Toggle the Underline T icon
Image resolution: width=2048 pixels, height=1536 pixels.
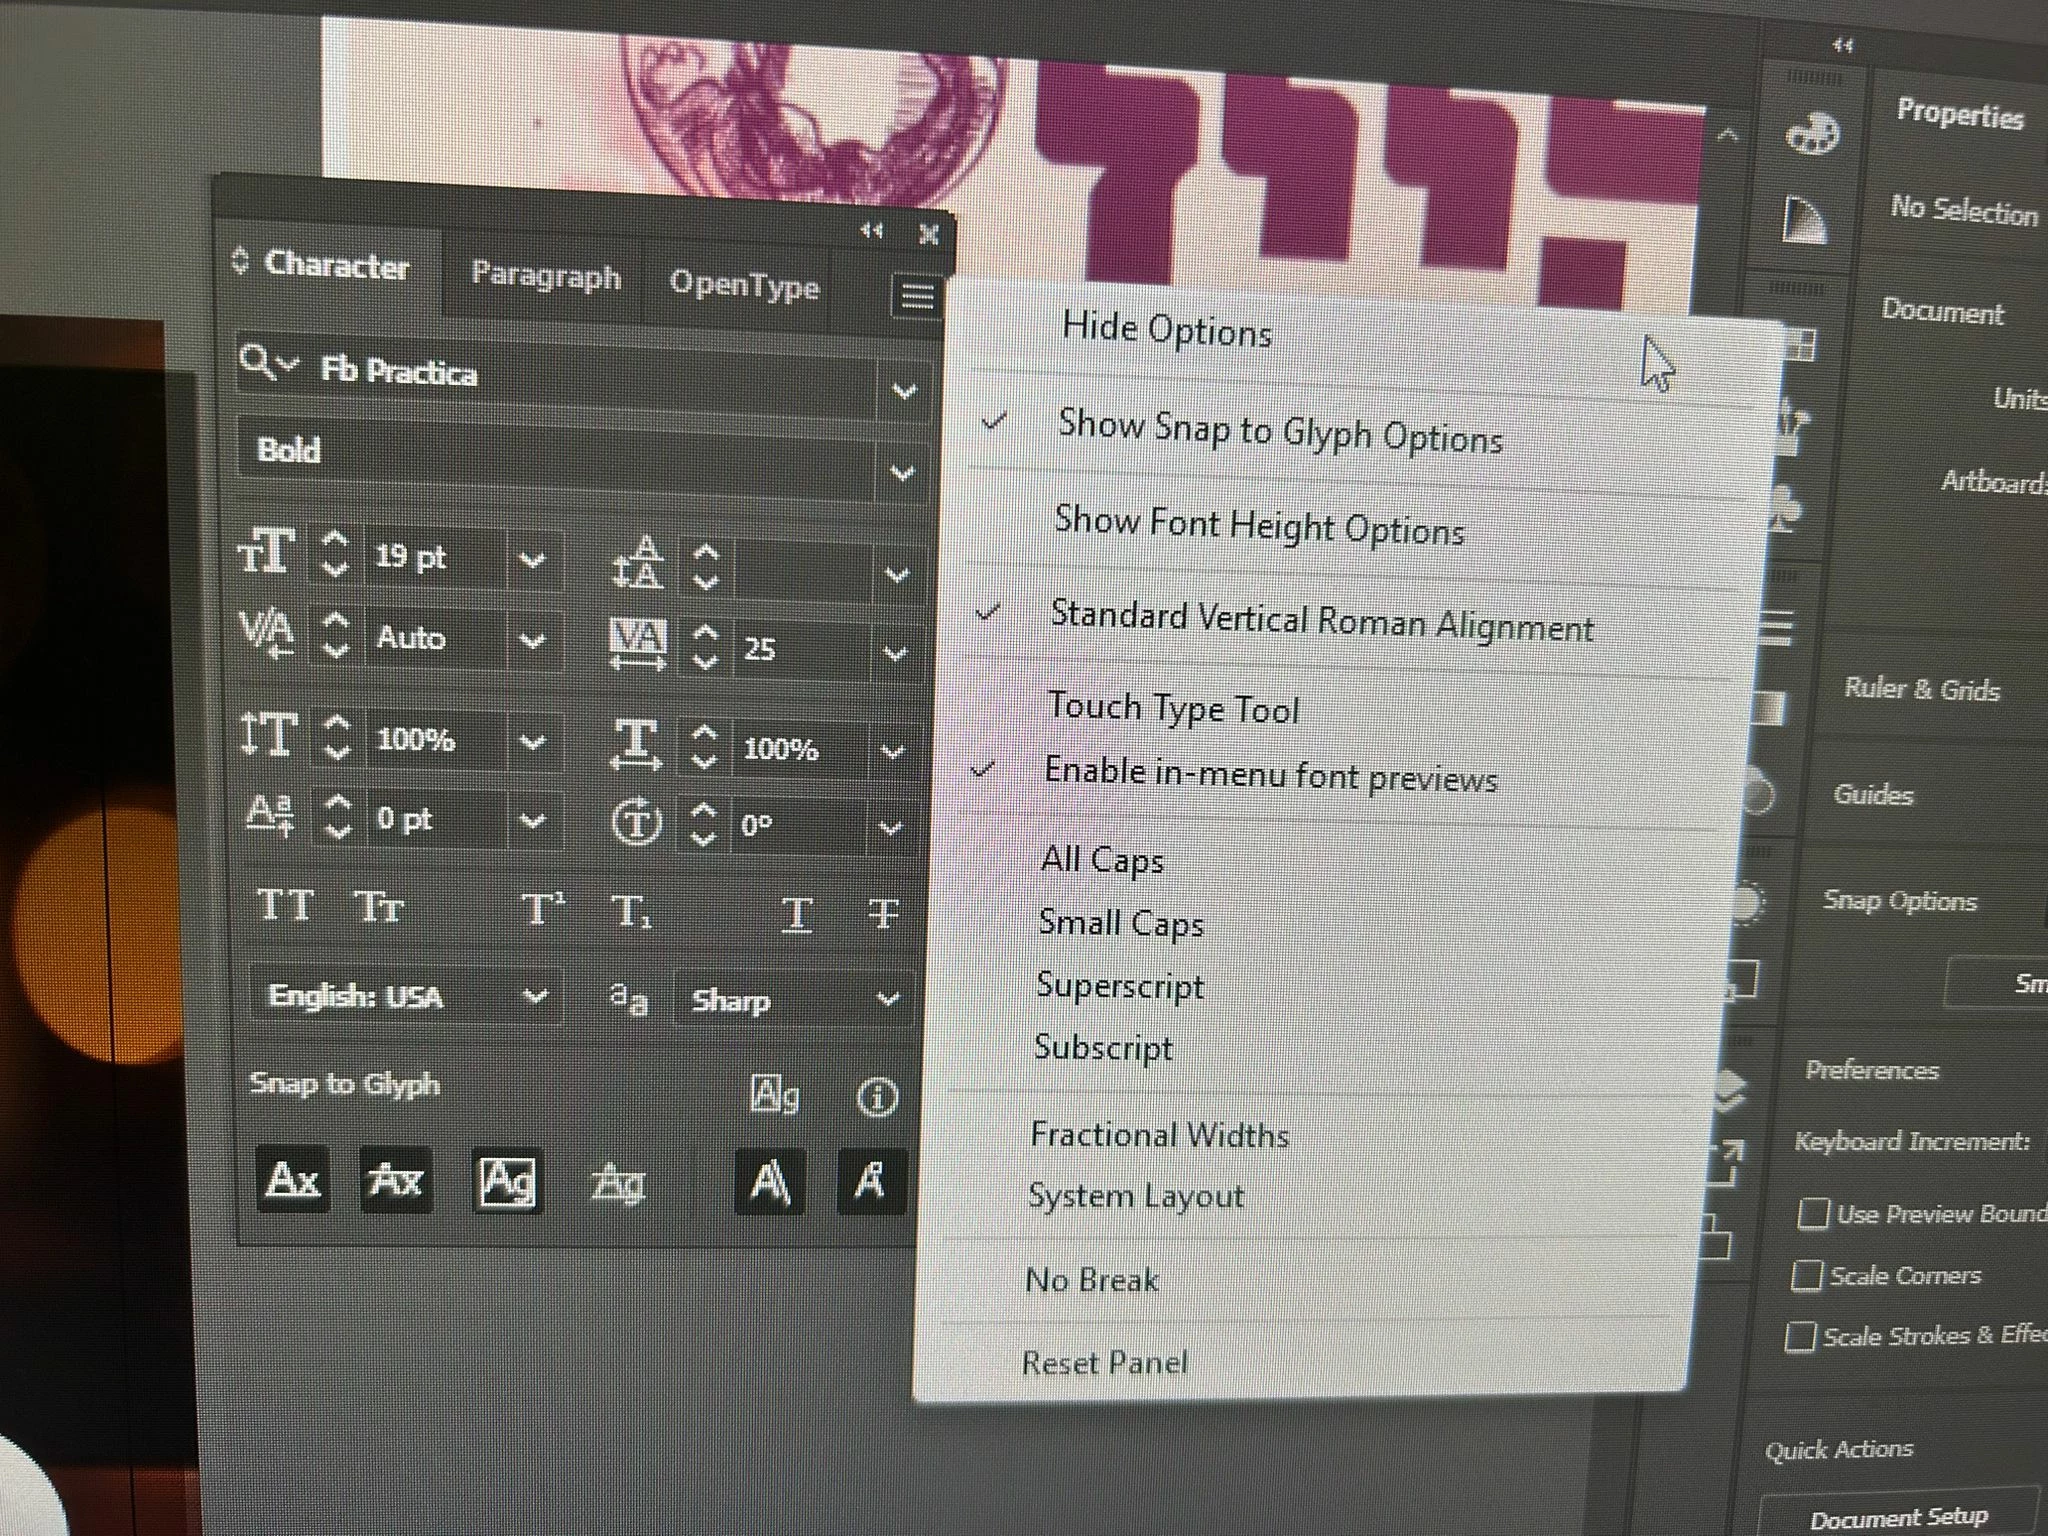click(796, 914)
